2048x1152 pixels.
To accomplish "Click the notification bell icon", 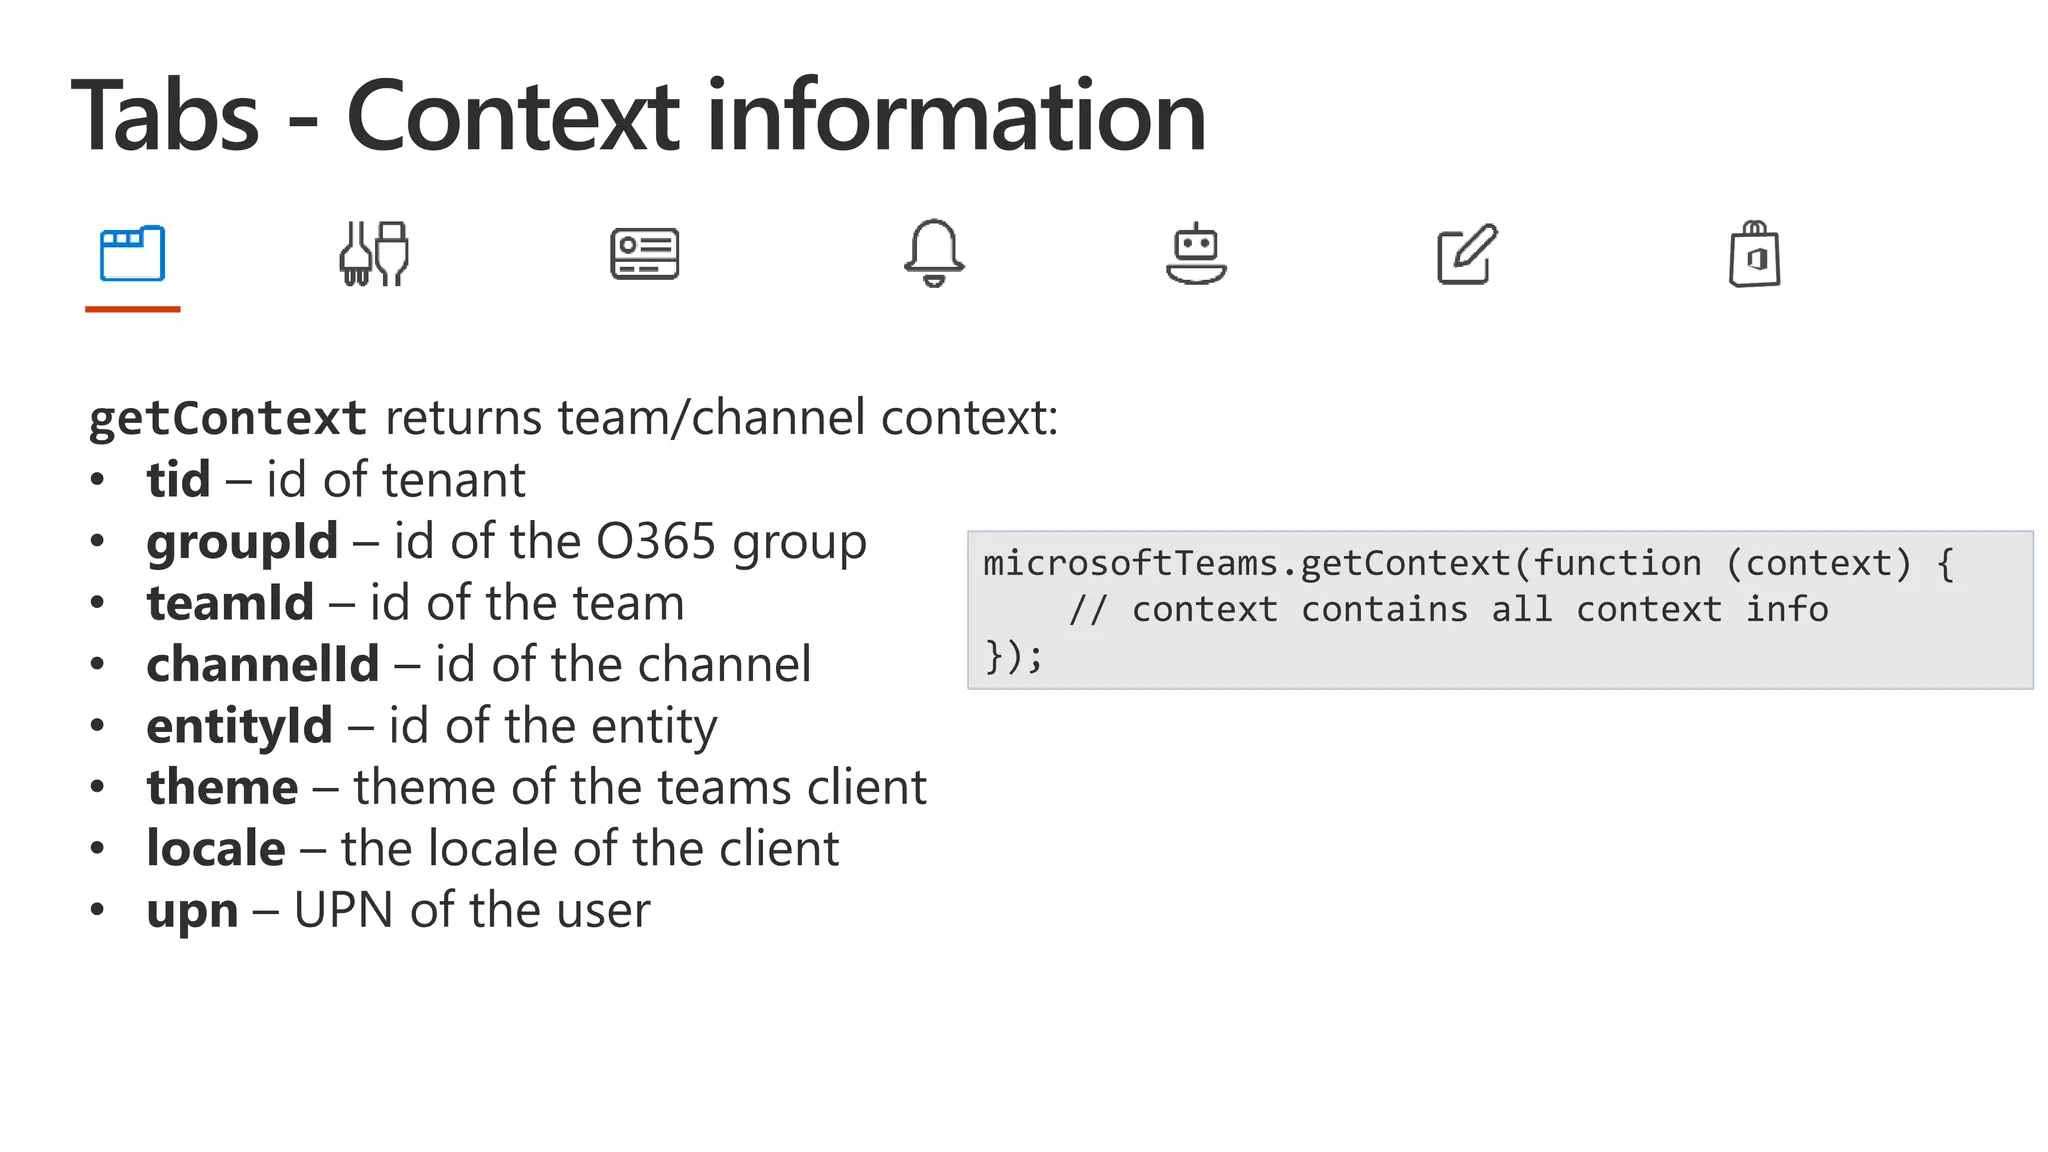I will pos(934,253).
